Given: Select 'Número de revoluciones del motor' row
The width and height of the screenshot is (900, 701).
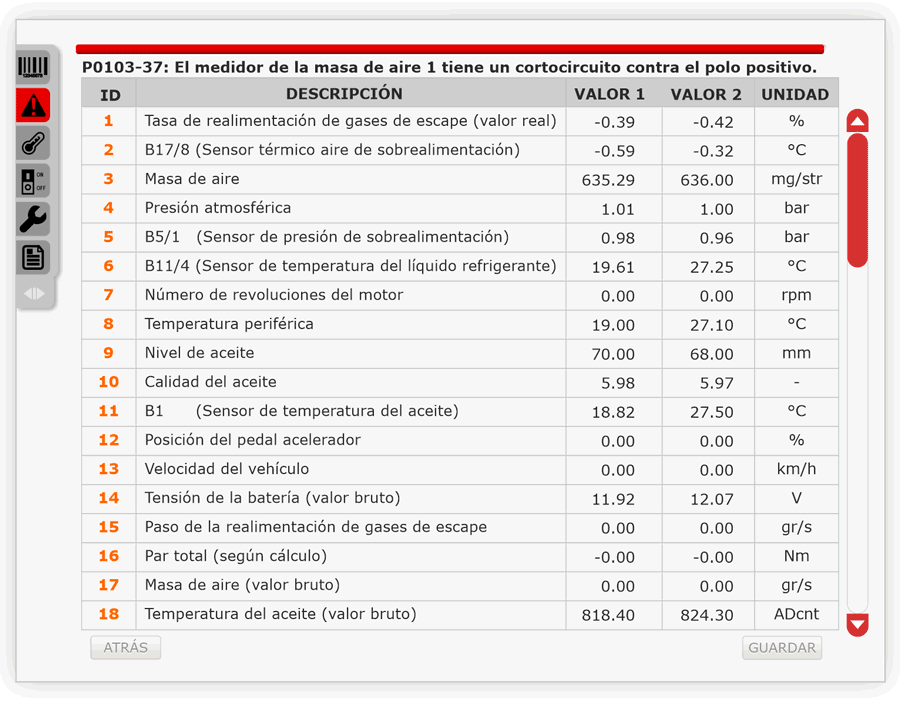Looking at the screenshot, I should [460, 296].
